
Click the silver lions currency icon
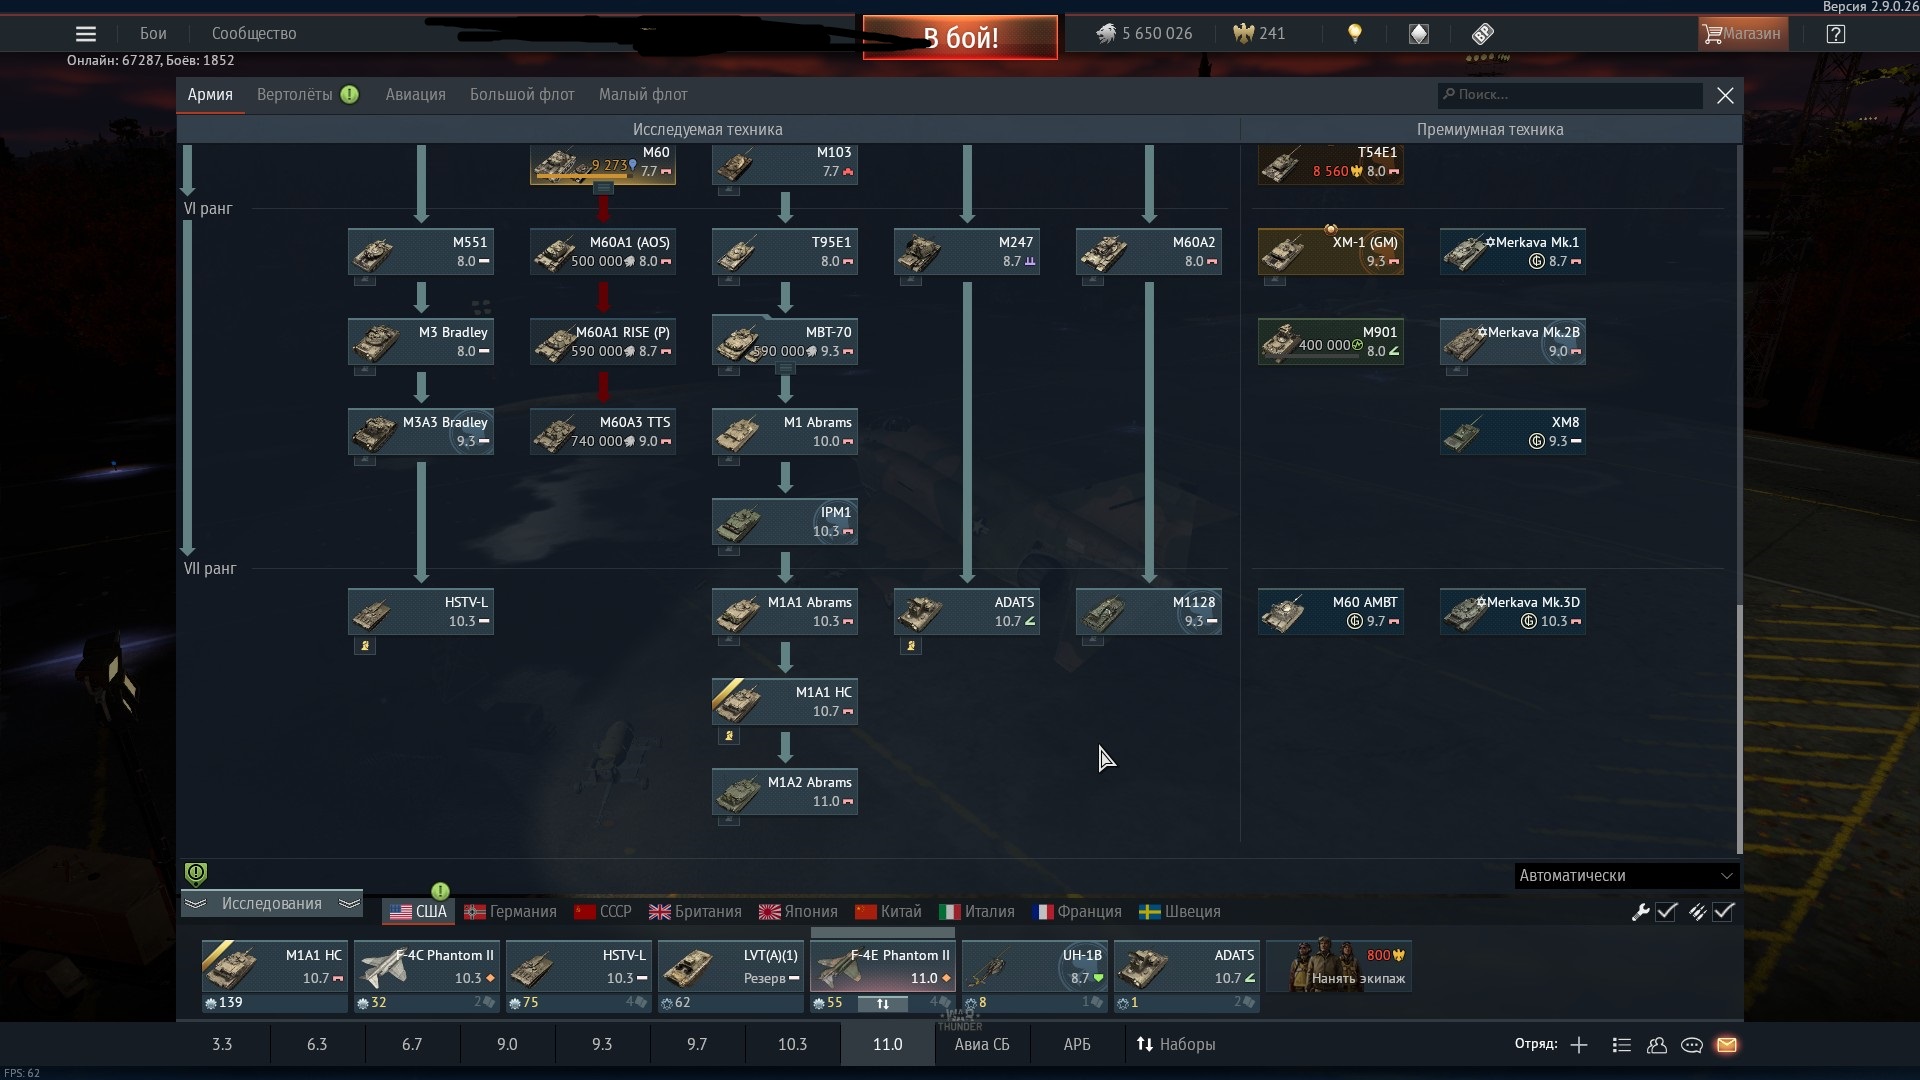click(x=1106, y=34)
